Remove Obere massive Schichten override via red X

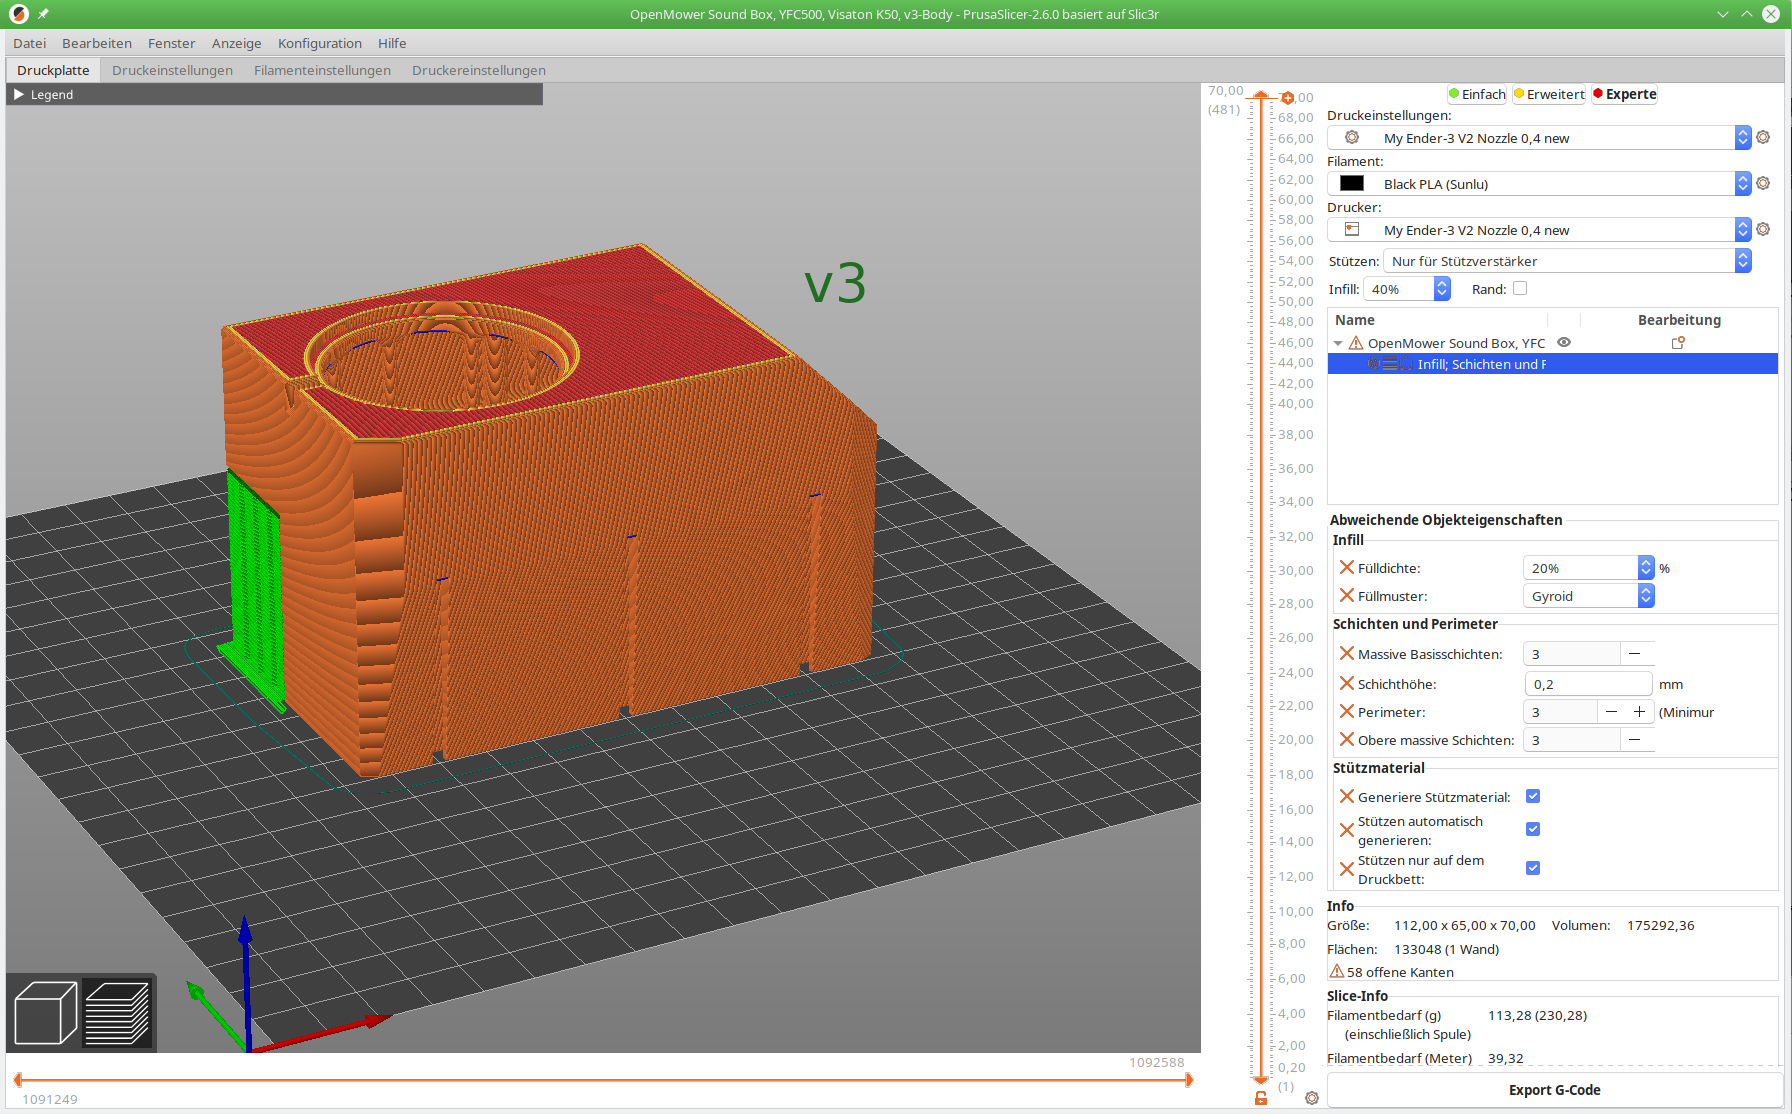click(x=1347, y=739)
